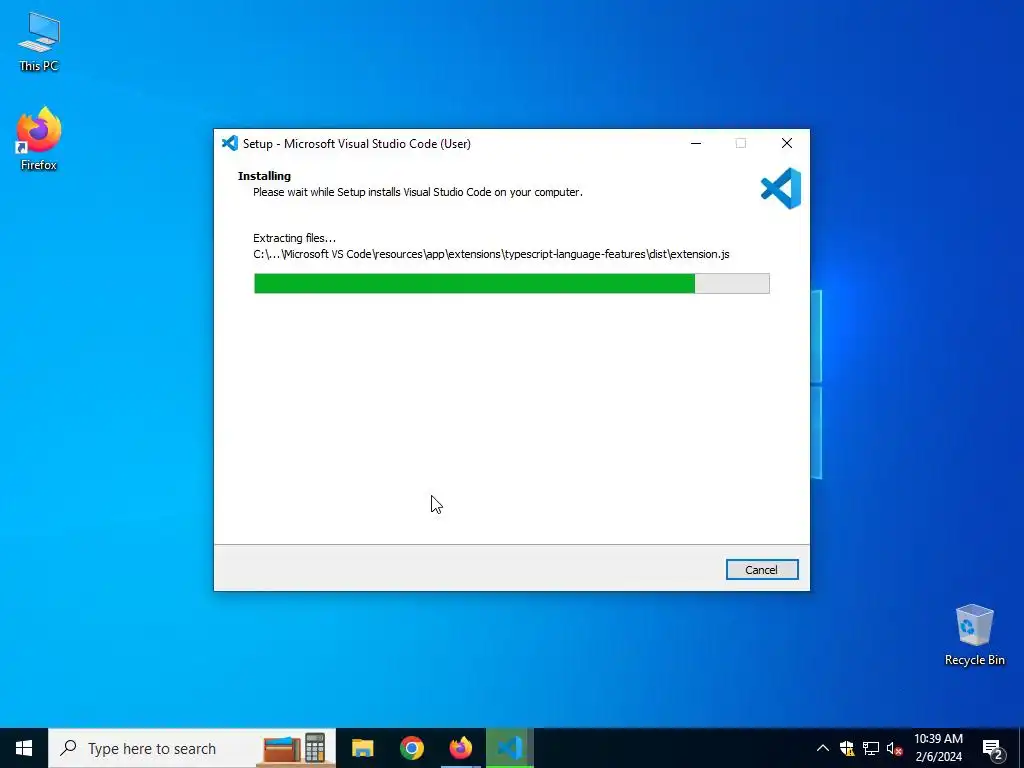
Task: Close the Setup window
Action: click(x=787, y=143)
